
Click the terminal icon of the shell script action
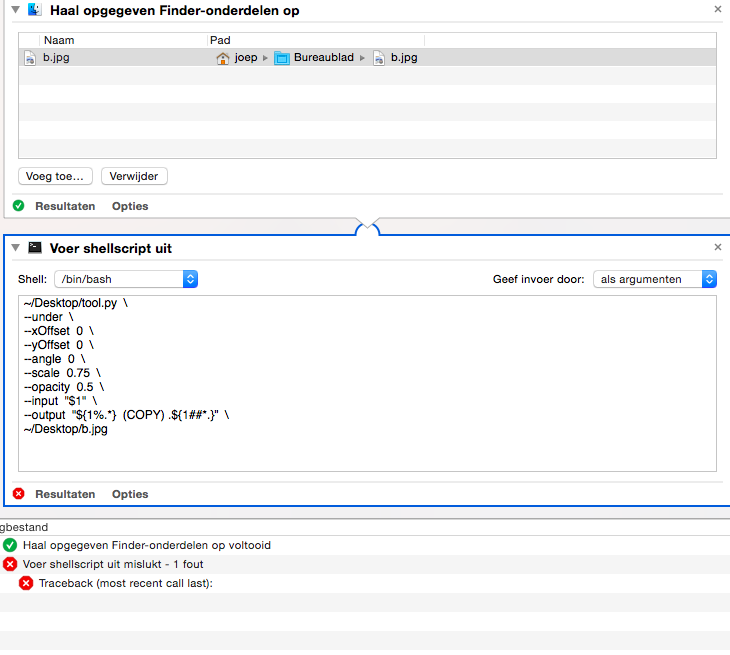[x=34, y=248]
